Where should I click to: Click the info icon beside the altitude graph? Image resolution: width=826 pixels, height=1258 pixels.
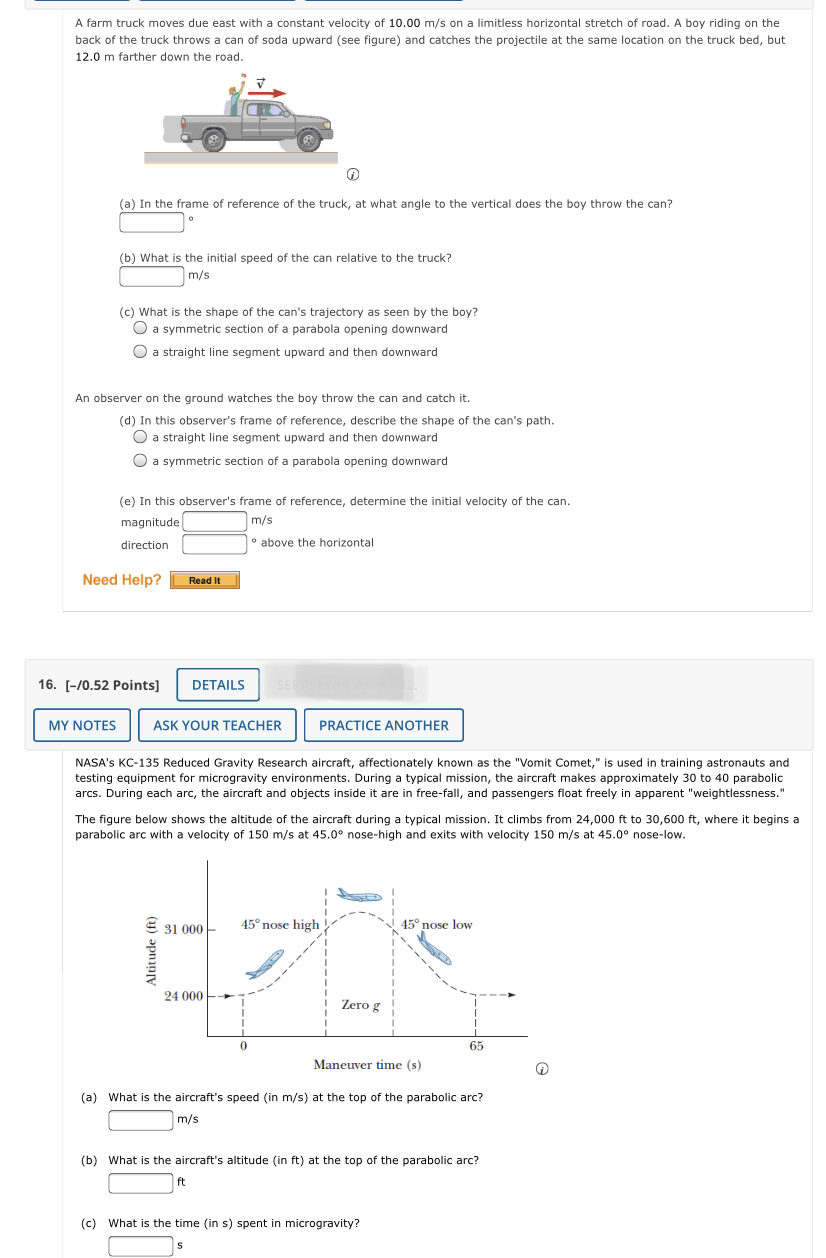point(543,1069)
